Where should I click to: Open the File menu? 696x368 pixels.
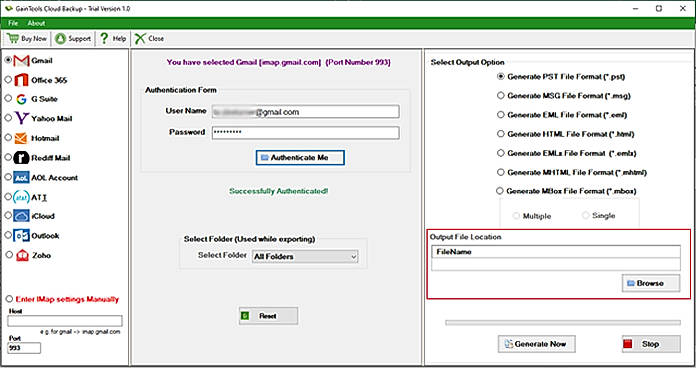click(13, 23)
